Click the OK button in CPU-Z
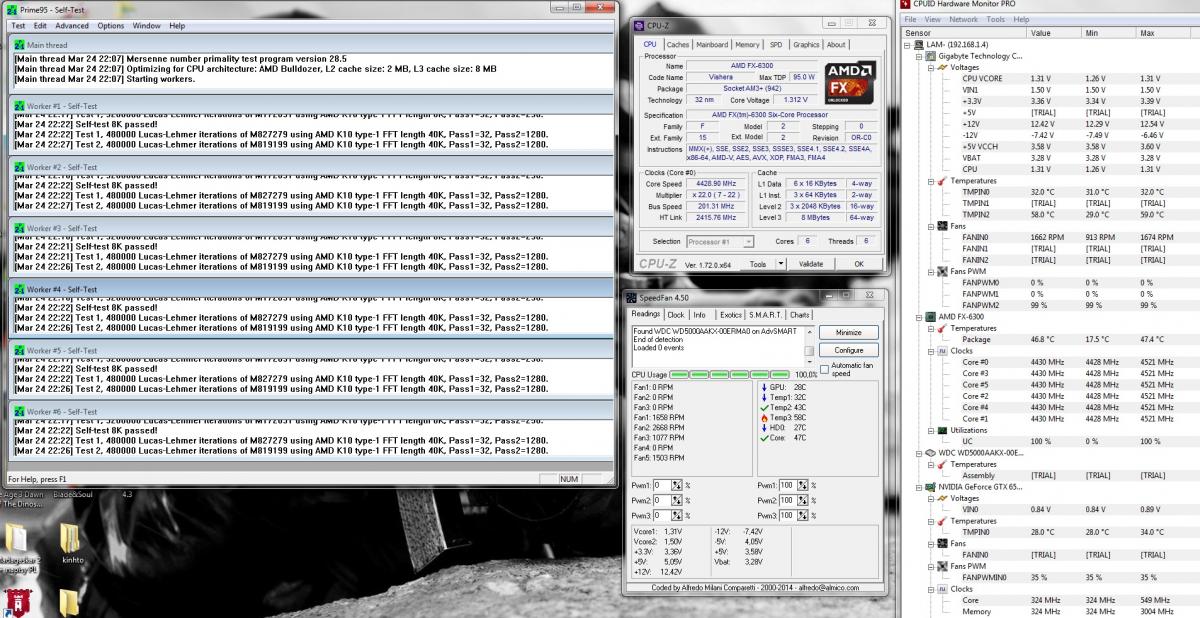The height and width of the screenshot is (618, 1200). point(858,264)
